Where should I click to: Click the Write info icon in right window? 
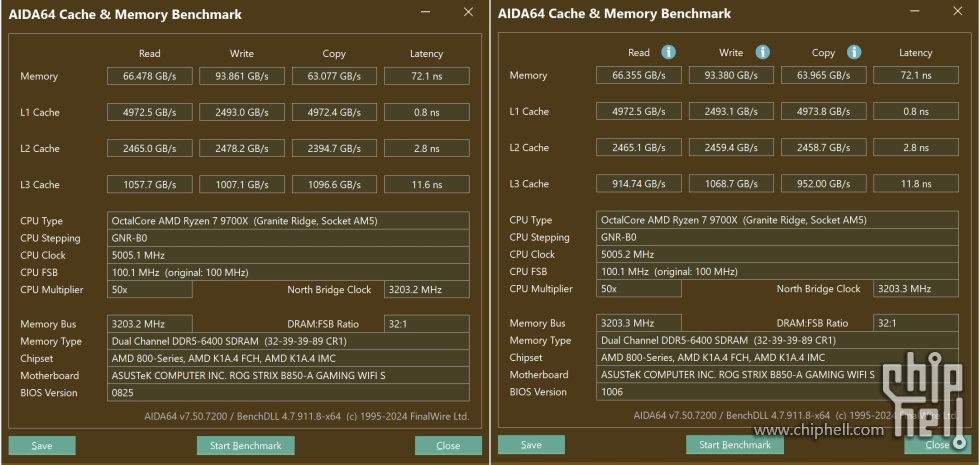pyautogui.click(x=762, y=52)
